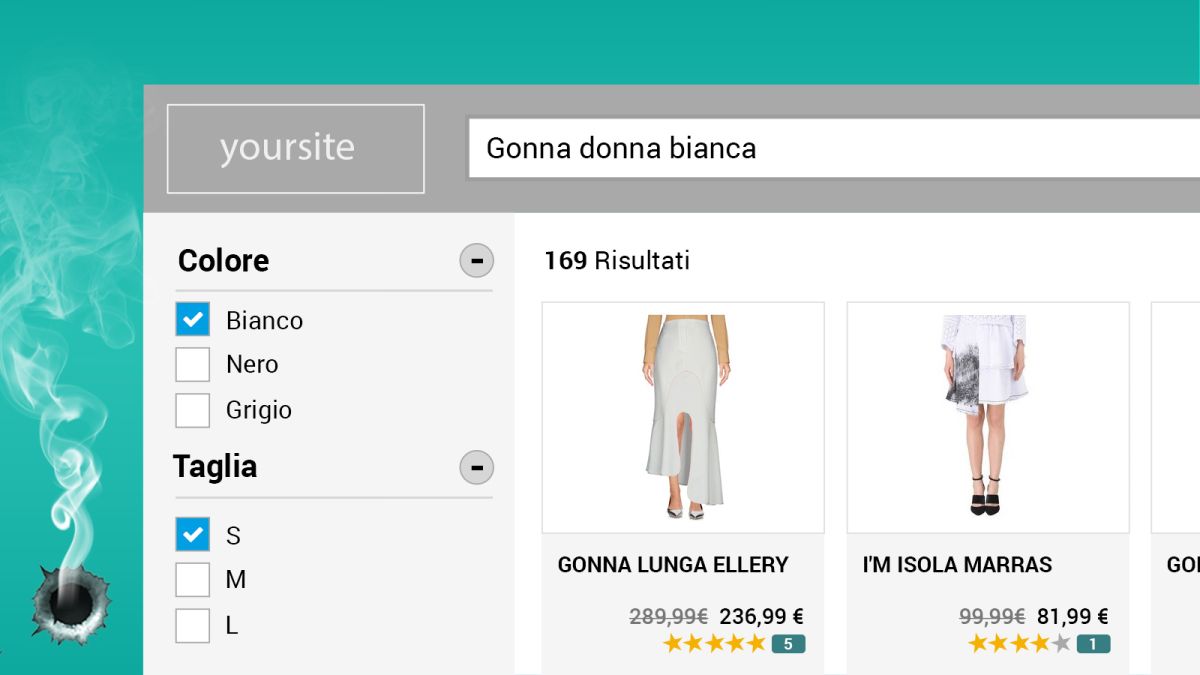The image size is (1200, 675).
Task: Collapse the Taglia filter section
Action: coord(476,467)
